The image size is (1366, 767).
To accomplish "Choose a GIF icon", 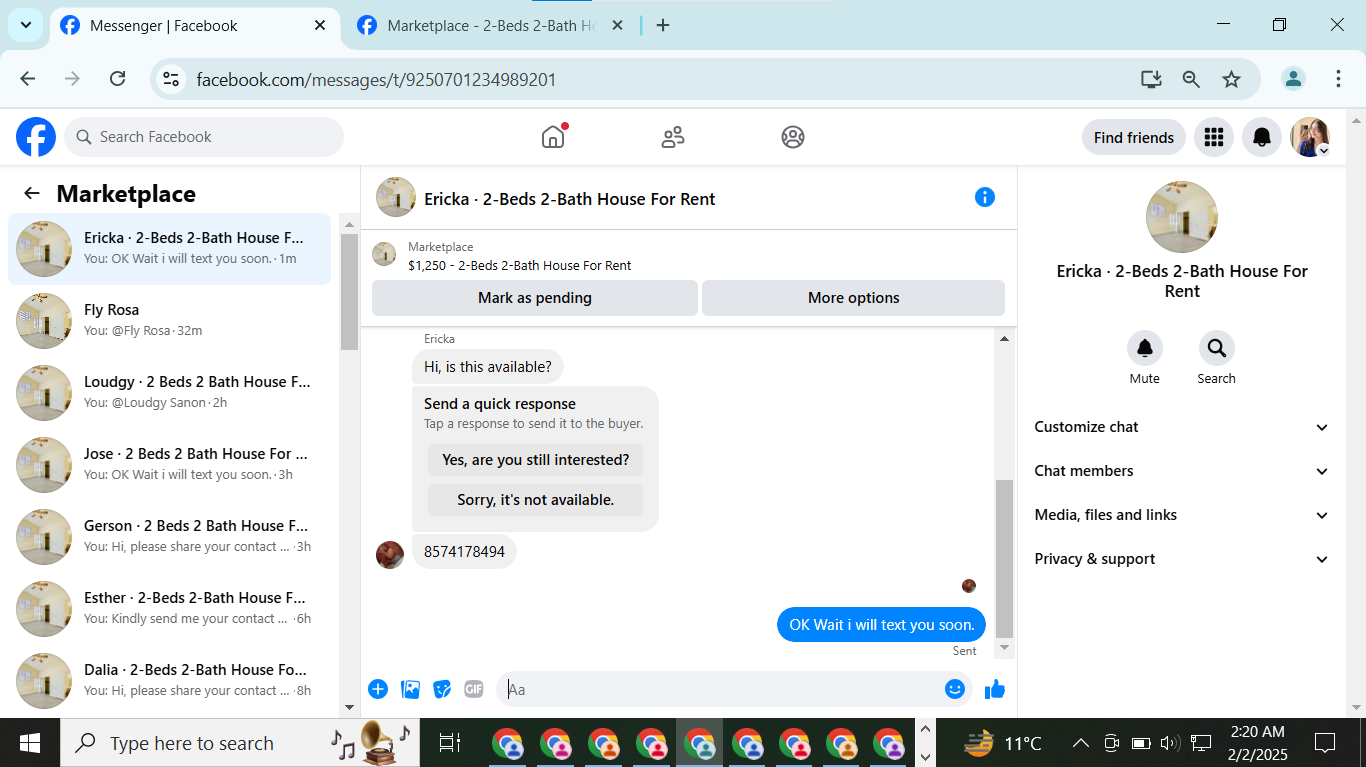I will 474,689.
